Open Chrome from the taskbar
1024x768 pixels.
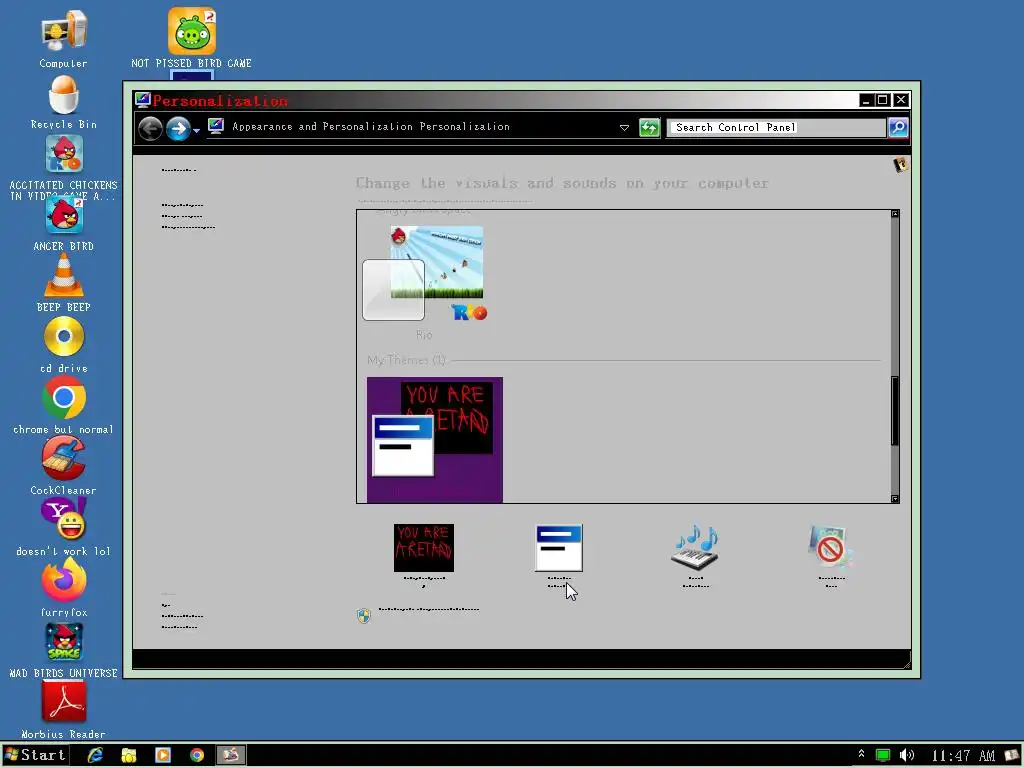tap(197, 755)
